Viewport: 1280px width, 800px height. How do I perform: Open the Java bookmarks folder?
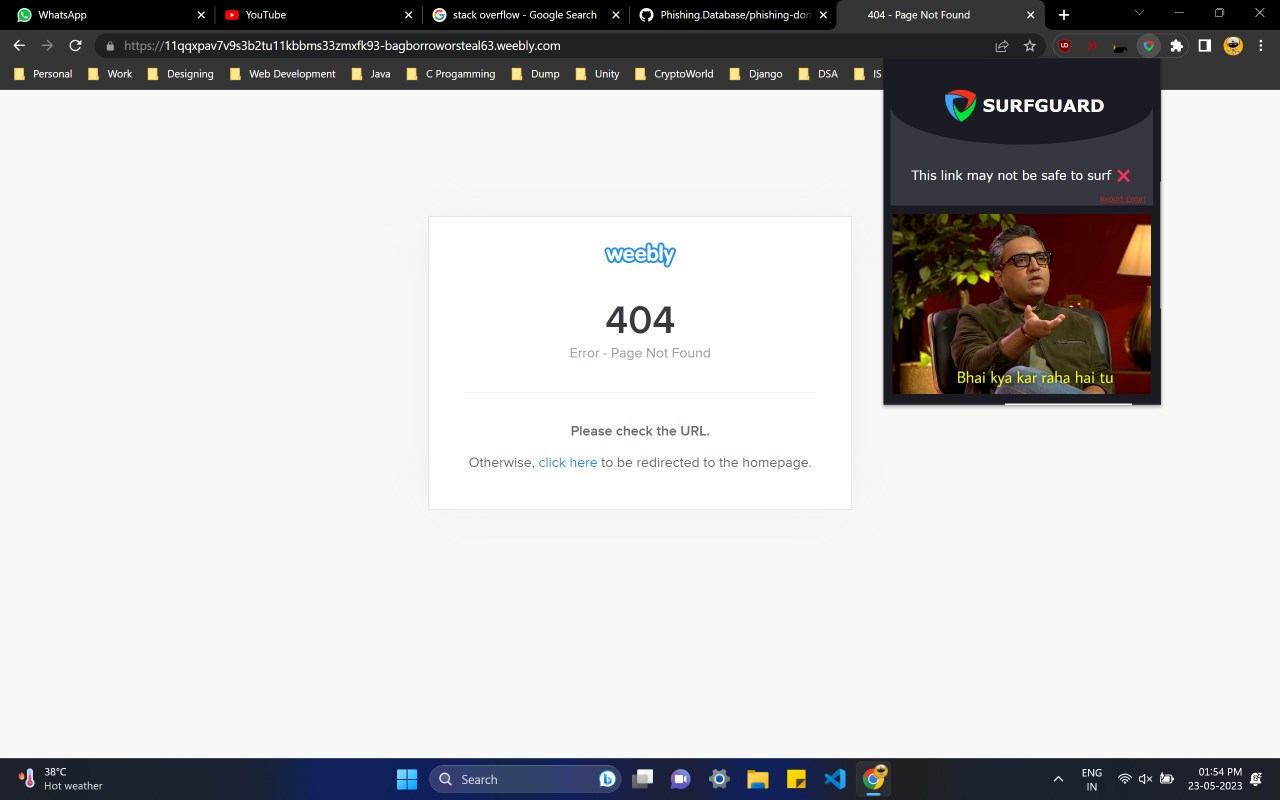[371, 74]
